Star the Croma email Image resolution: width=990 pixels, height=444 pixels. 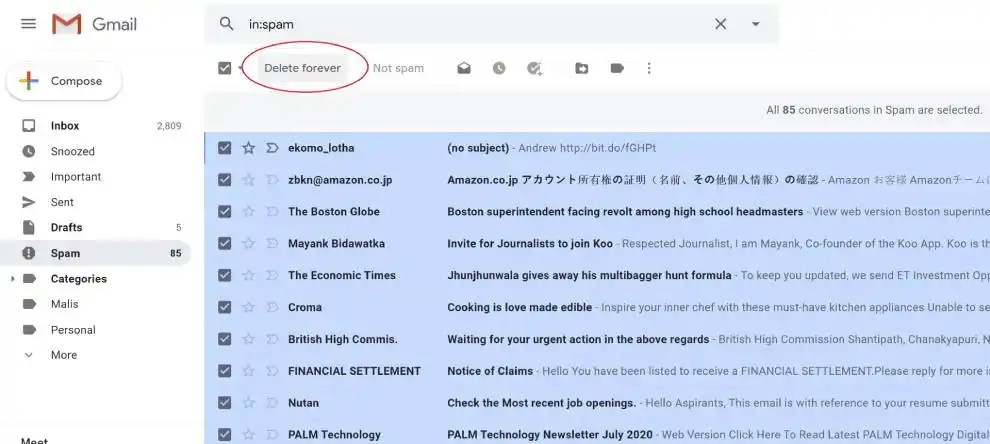coord(249,307)
